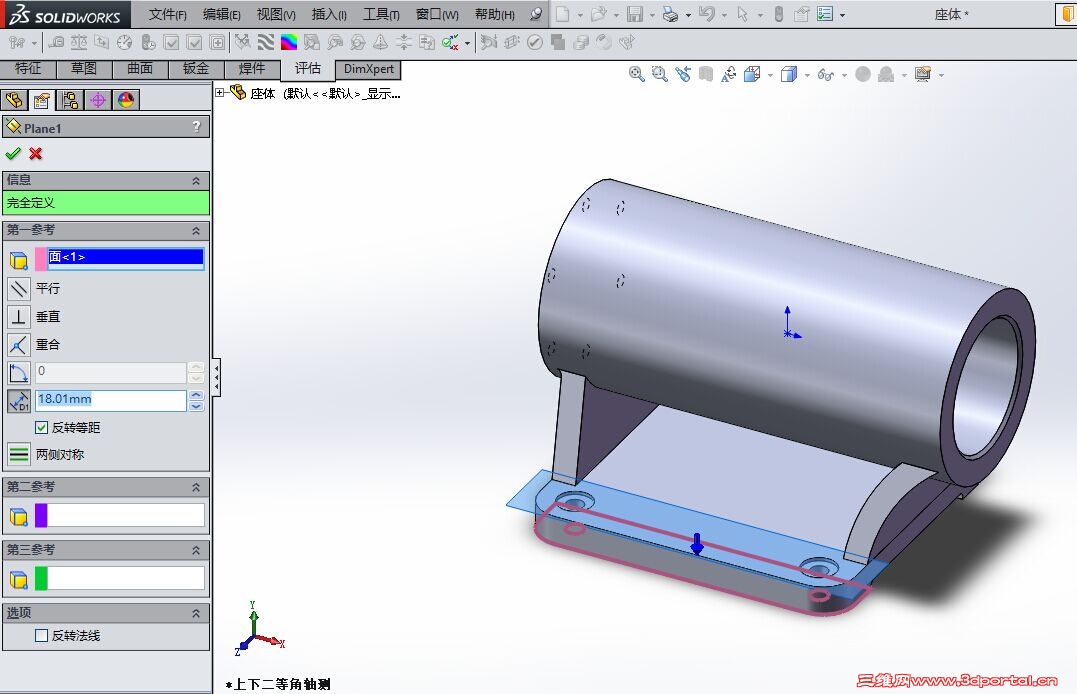This screenshot has height=694, width=1077.
Task: Click the purple second reference color swatch
Action: point(41,515)
